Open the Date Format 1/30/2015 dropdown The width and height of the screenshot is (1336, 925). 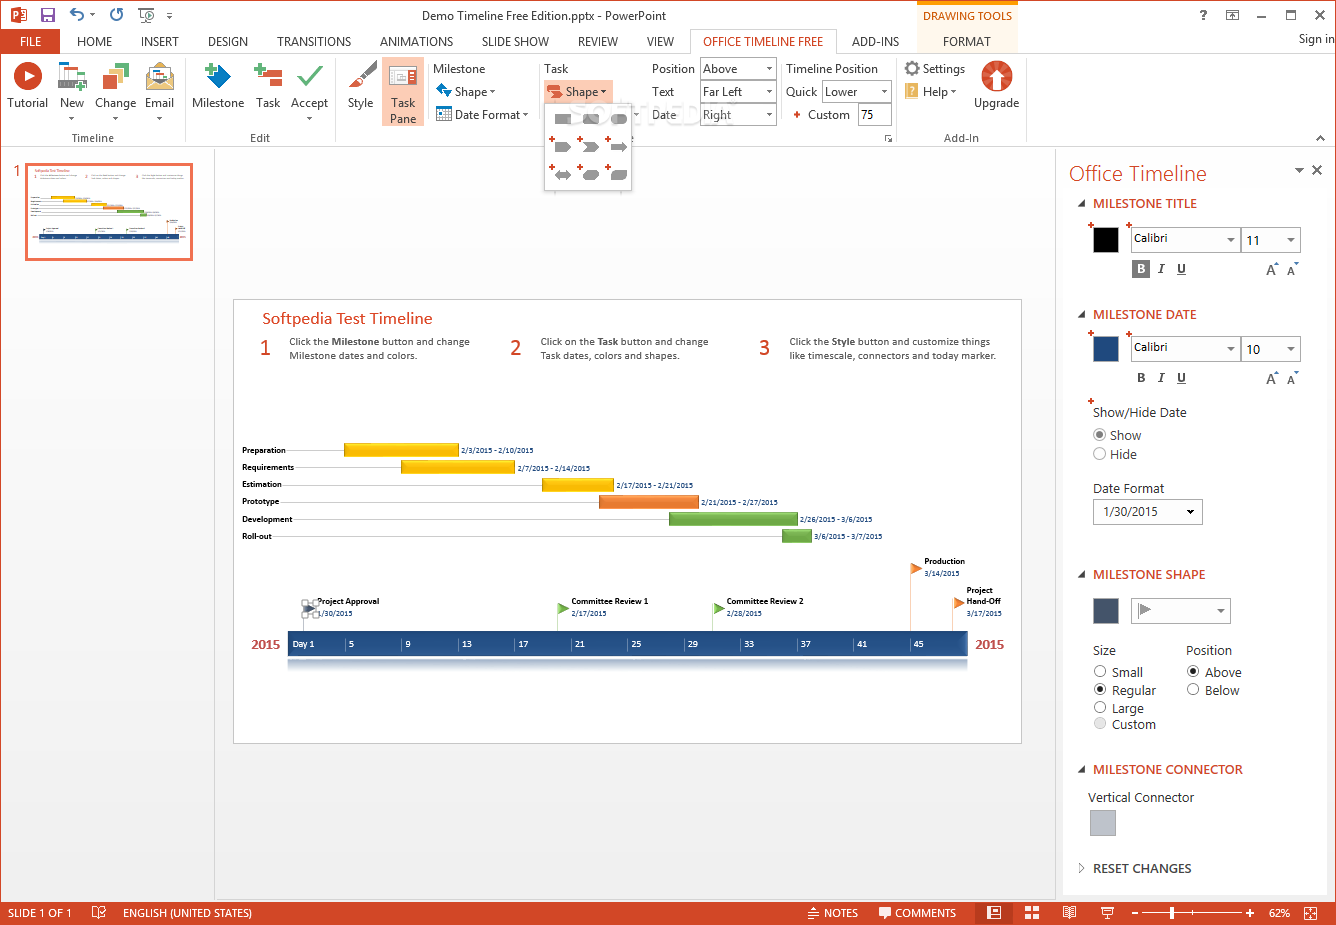coord(1148,512)
